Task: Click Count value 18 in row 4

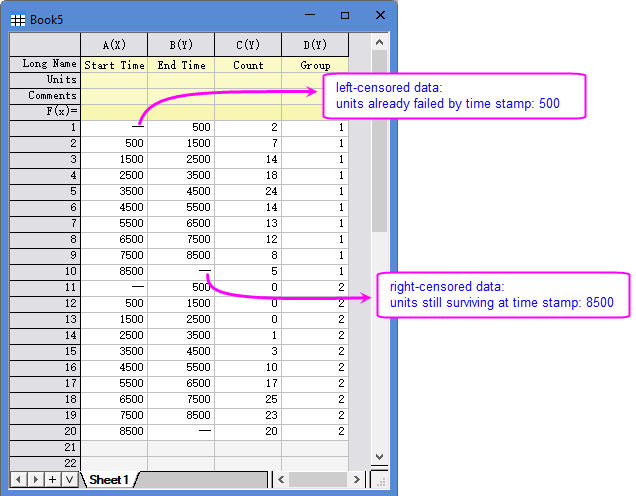Action: pyautogui.click(x=248, y=176)
